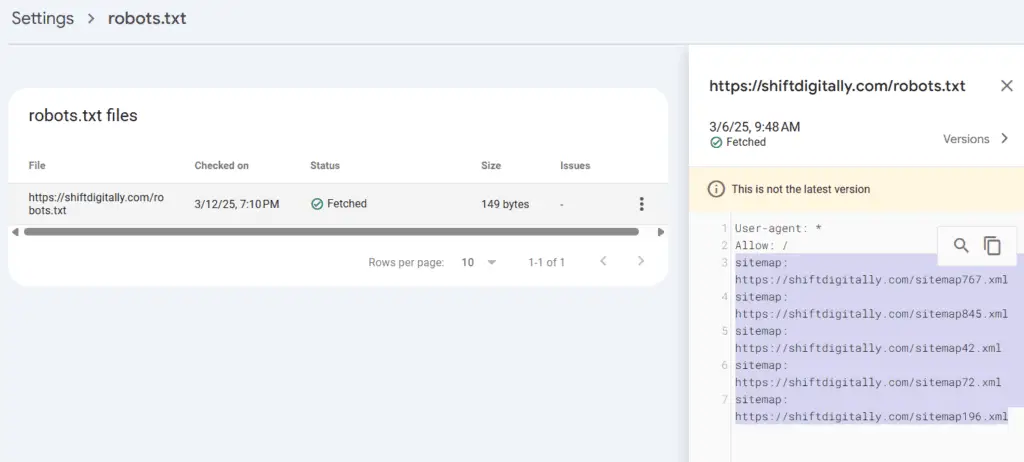Click the sitemap767.xml URL line
The height and width of the screenshot is (462, 1024).
871,280
